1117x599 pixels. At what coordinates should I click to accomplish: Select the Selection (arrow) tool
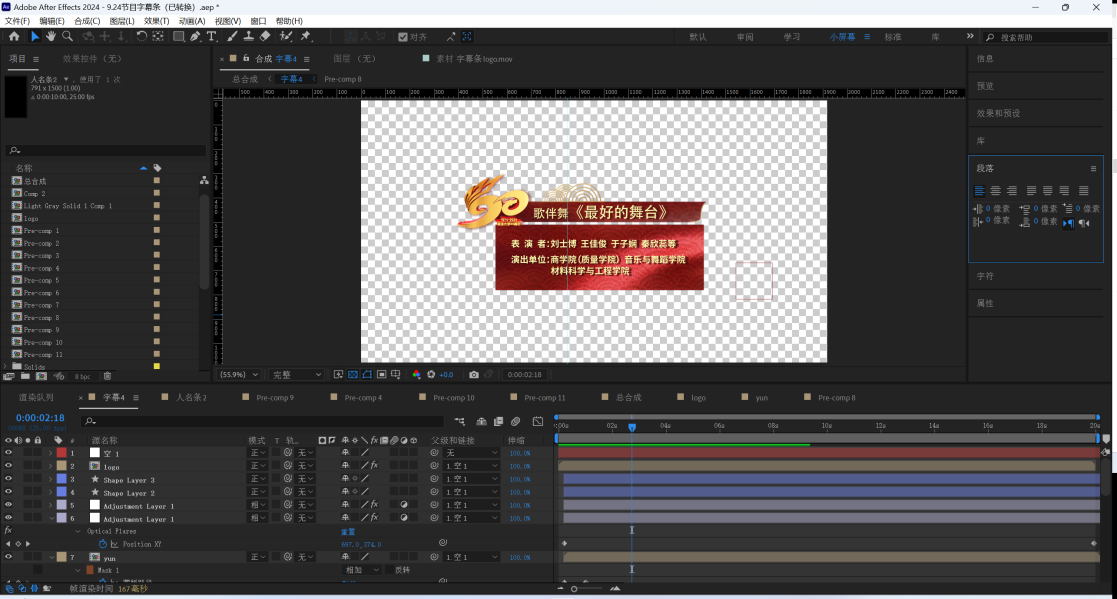34,36
